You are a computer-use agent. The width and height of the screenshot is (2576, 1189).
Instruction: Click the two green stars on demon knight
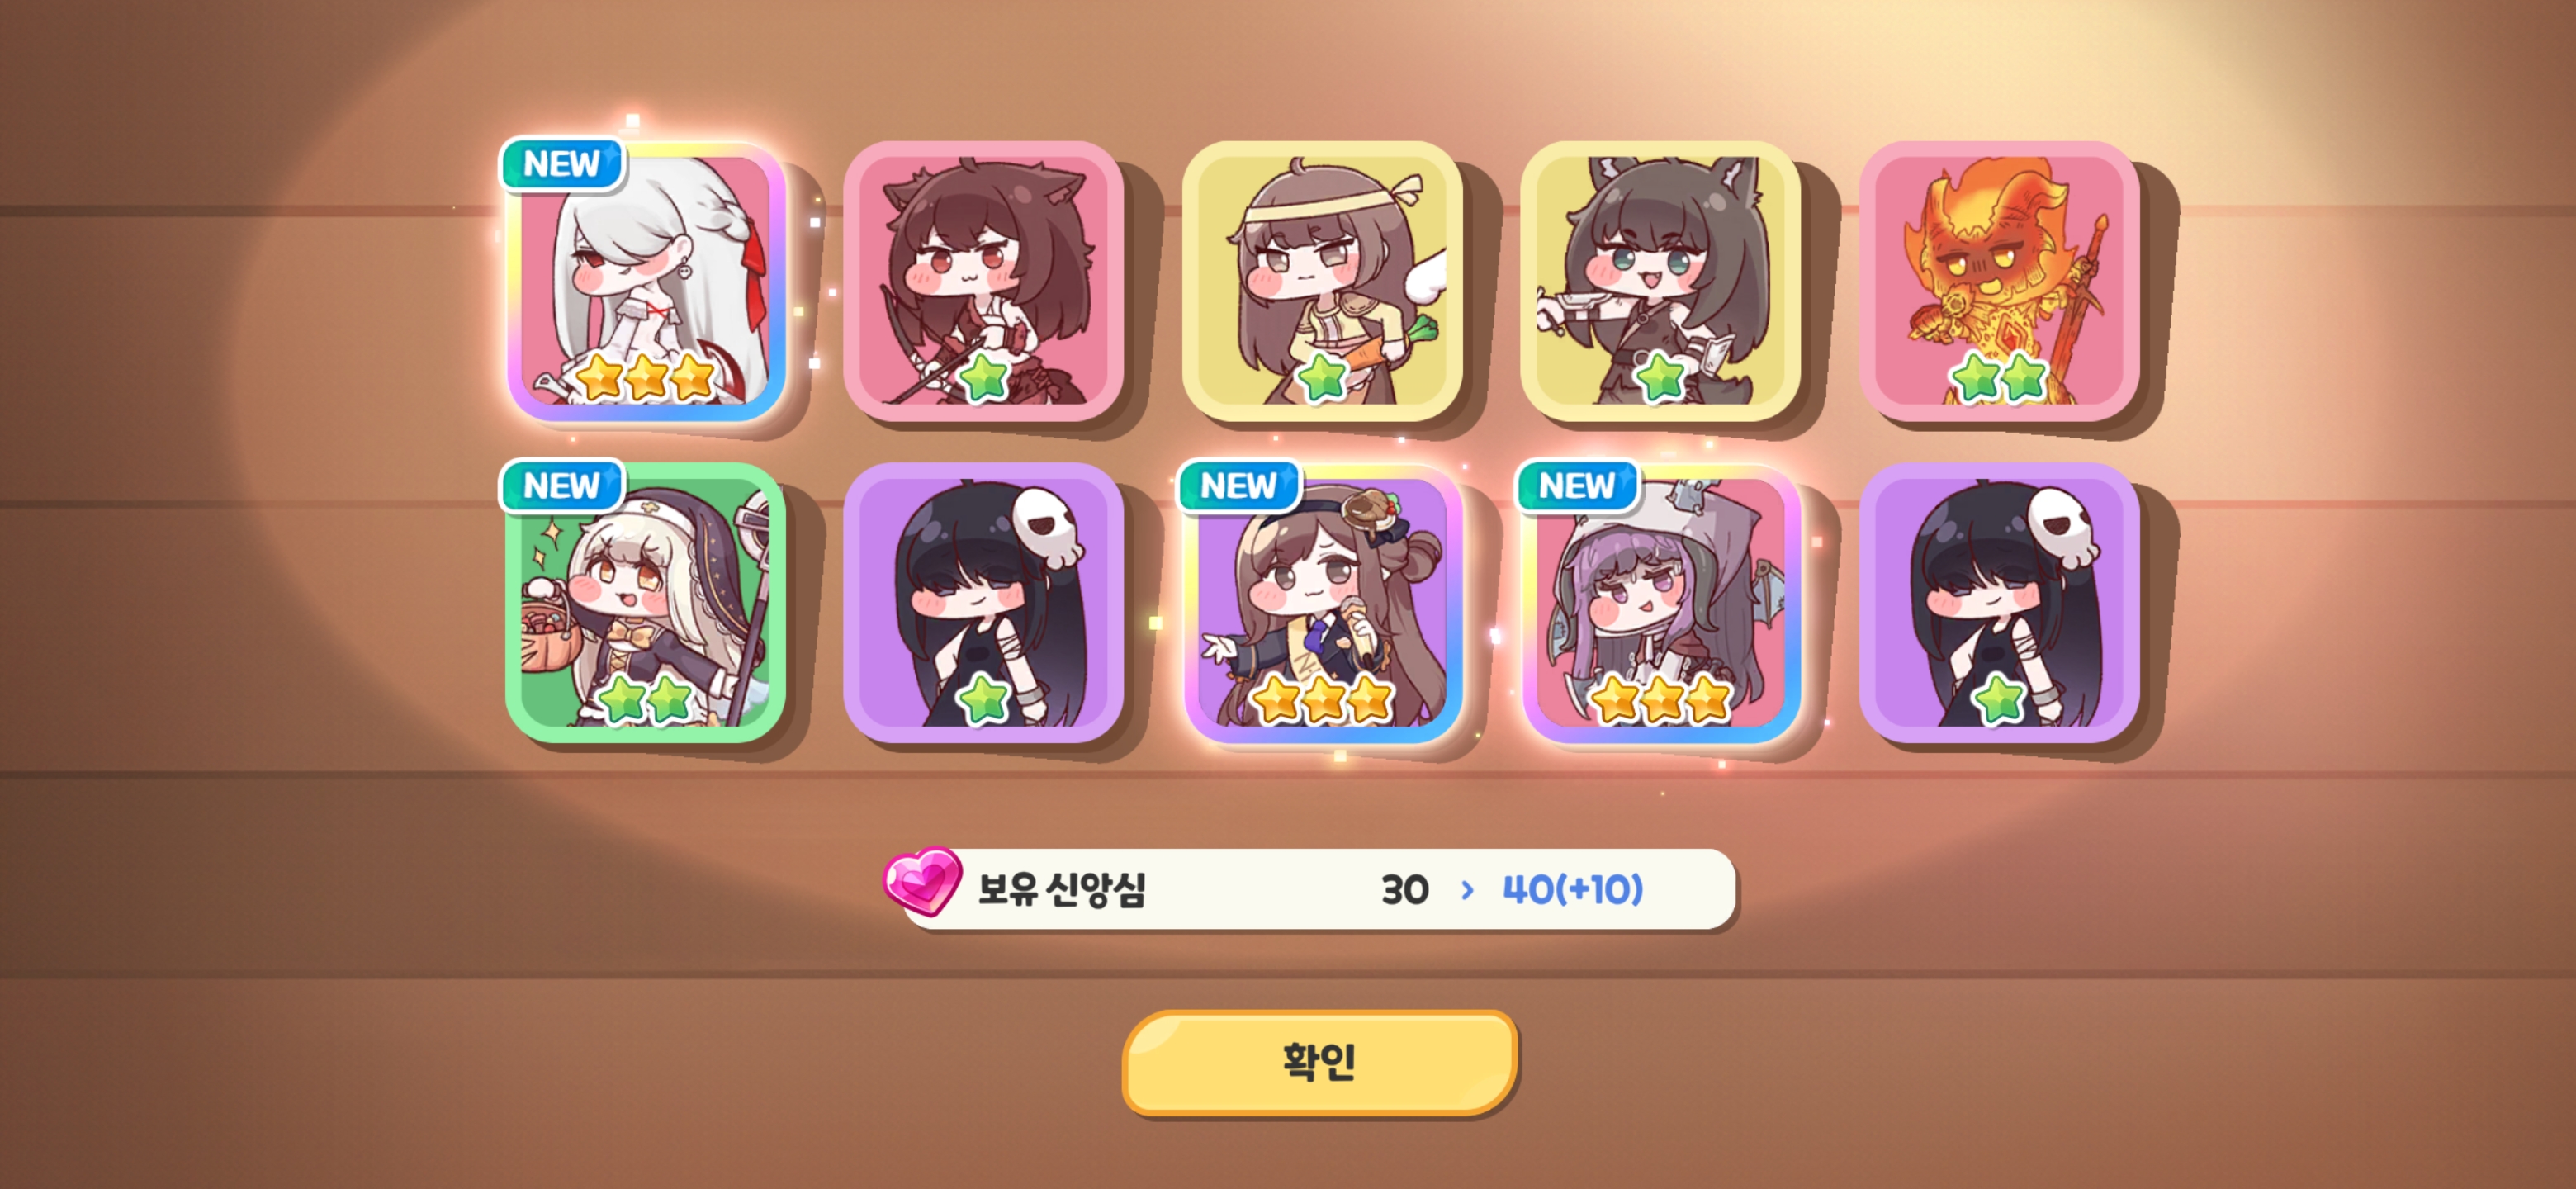click(x=1999, y=378)
